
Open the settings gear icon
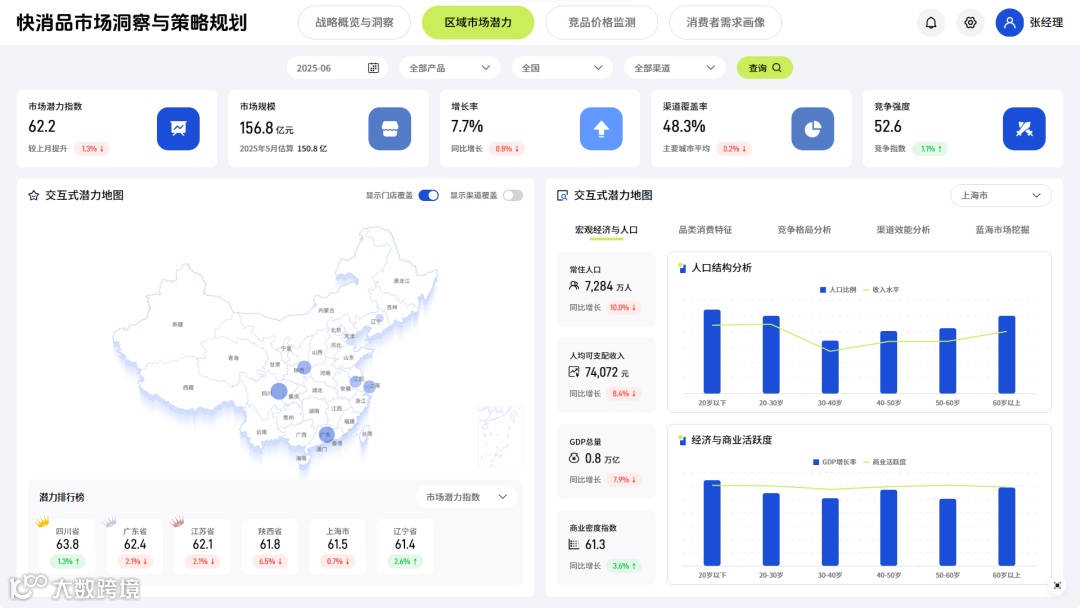(x=970, y=23)
